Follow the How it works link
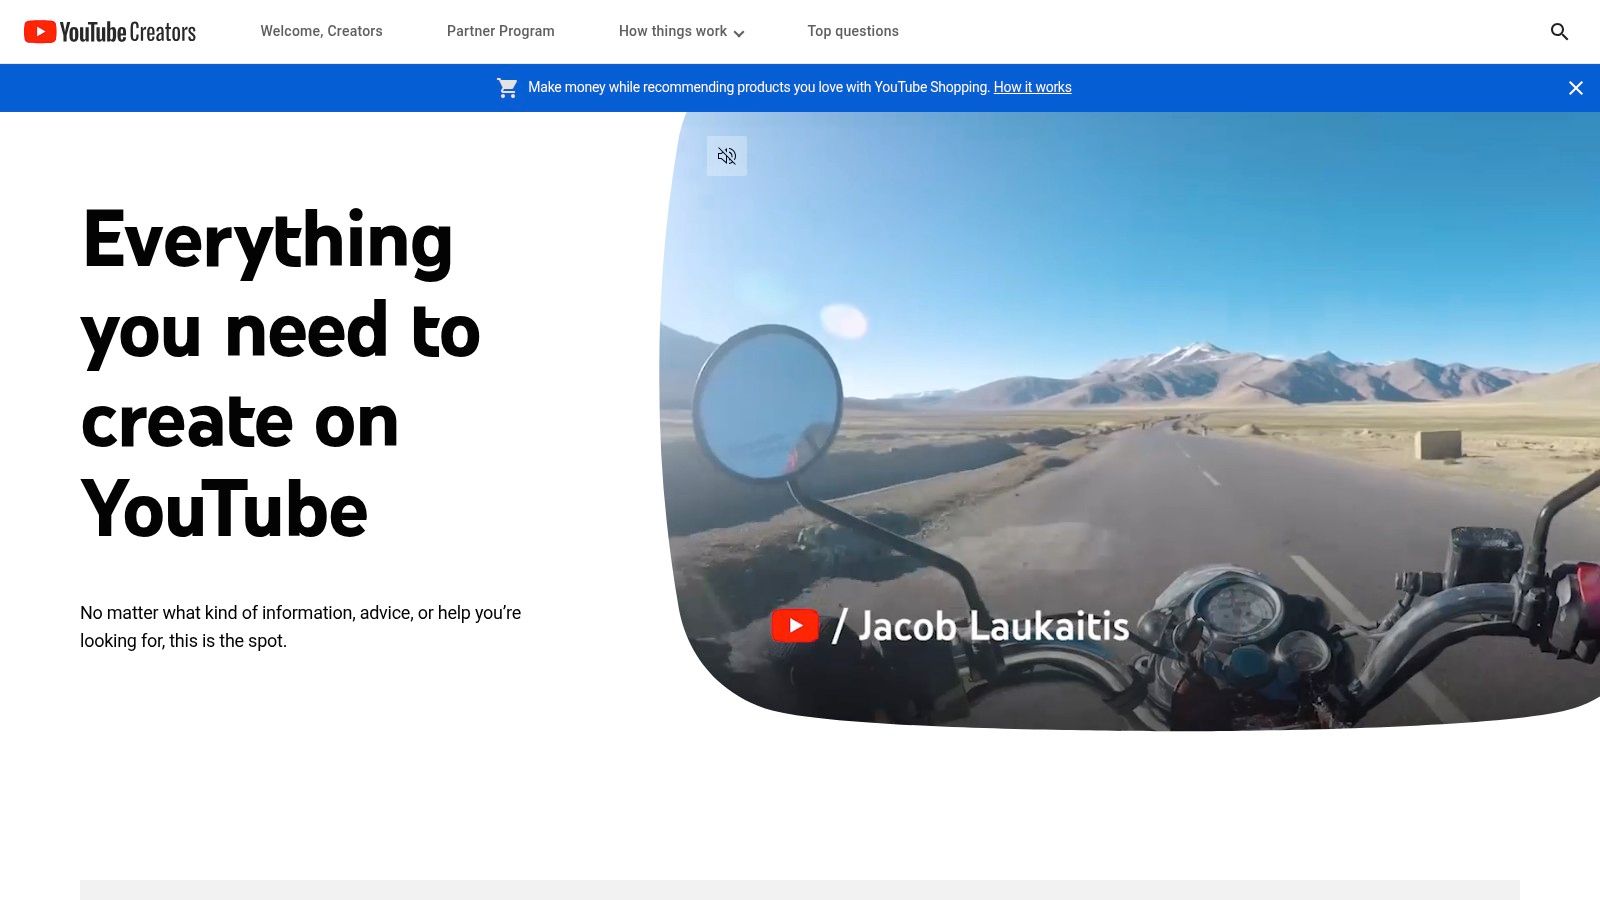 tap(1032, 87)
